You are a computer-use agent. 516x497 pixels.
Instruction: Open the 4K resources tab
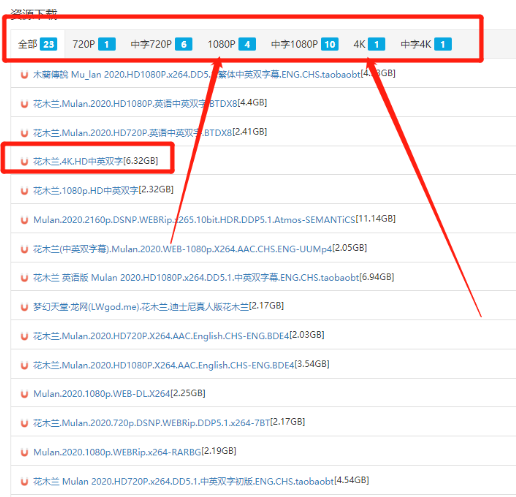[369, 44]
